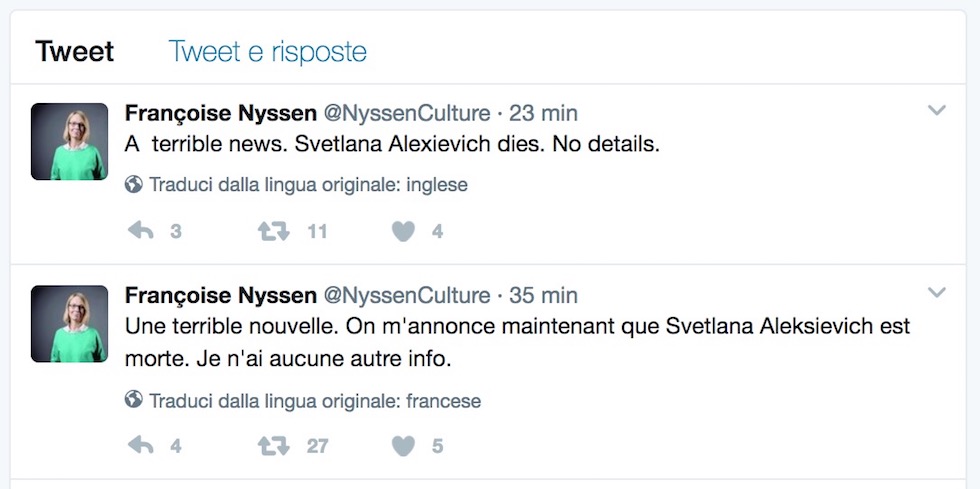Like the French 'terrible nouvelle' tweet
This screenshot has height=489, width=980.
coord(402,446)
